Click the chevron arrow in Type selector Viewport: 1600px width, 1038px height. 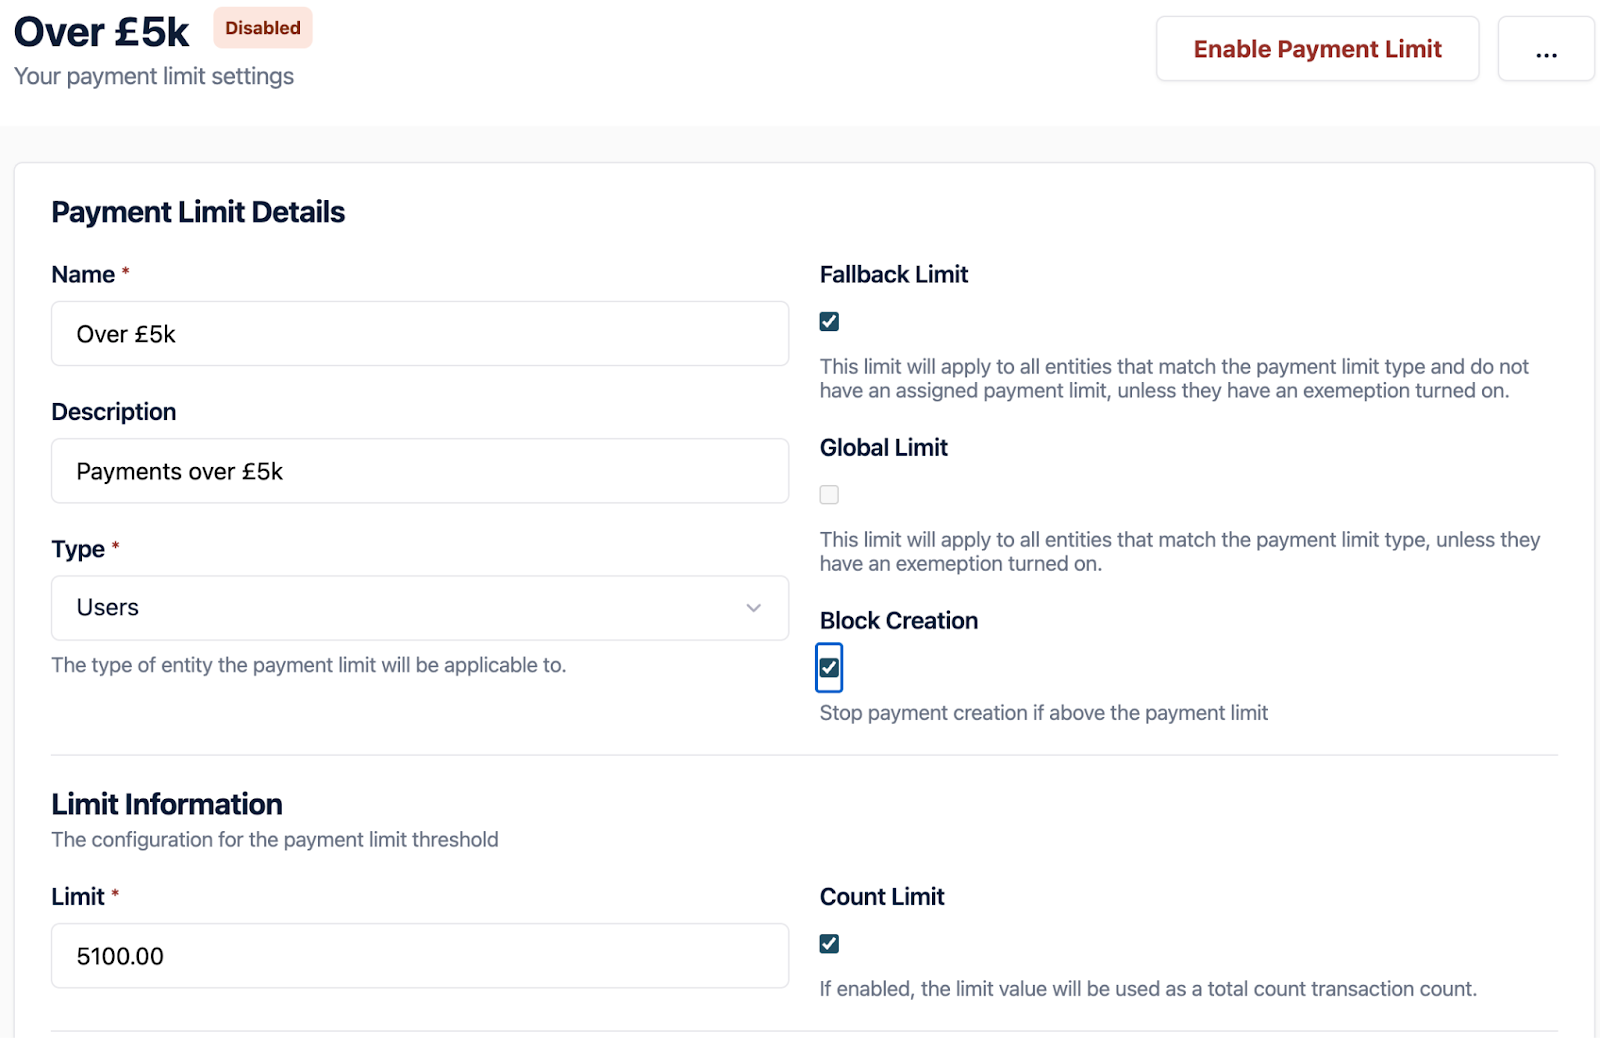pos(753,608)
